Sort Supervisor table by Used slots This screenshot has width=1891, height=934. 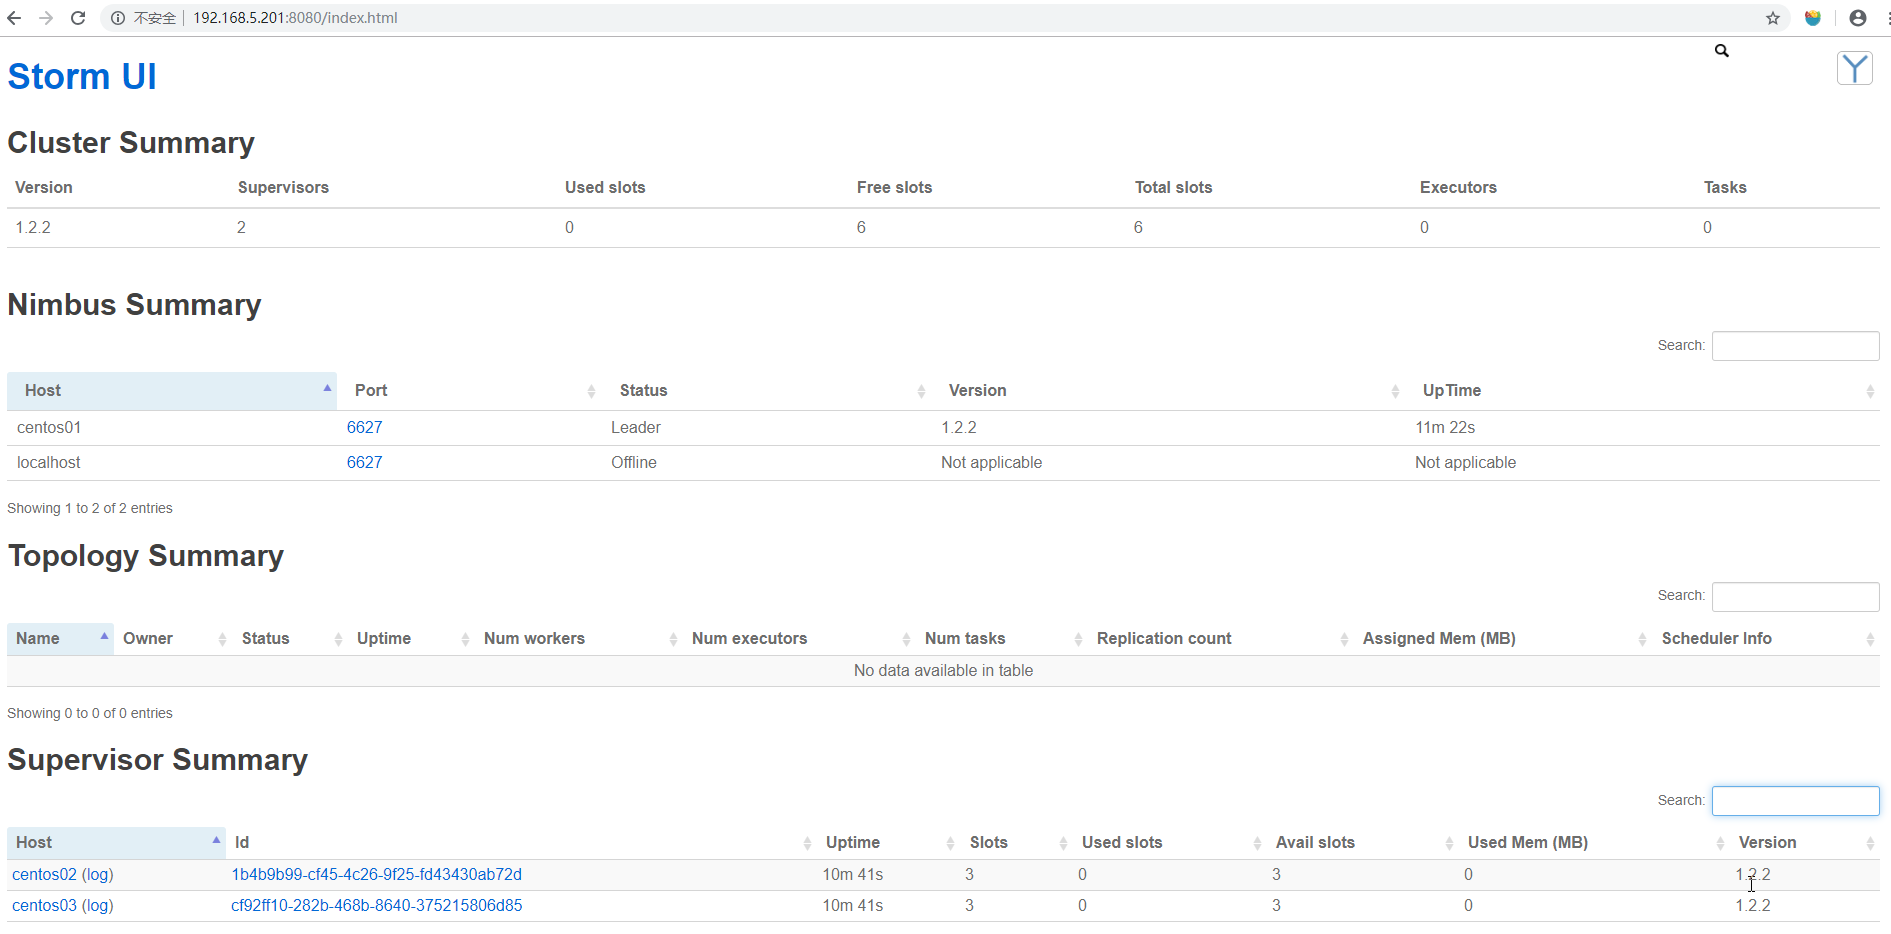pos(1169,843)
